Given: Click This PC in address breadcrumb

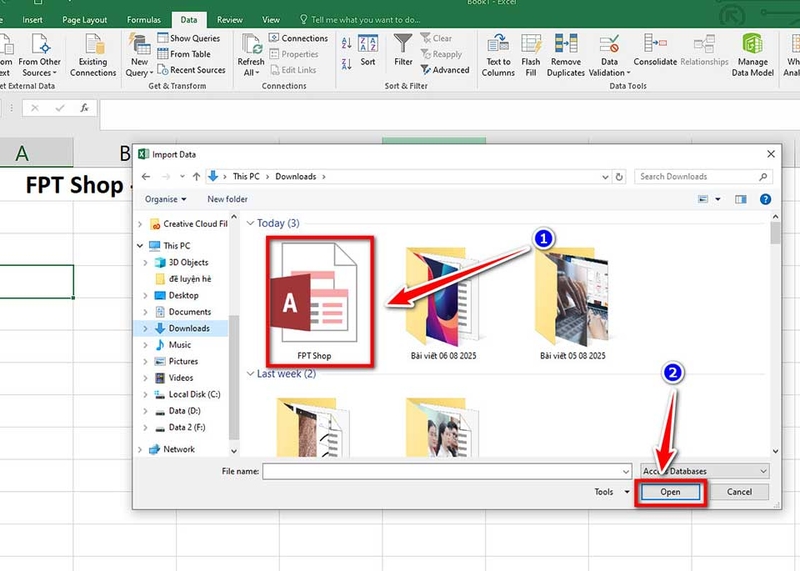Looking at the screenshot, I should coord(246,177).
